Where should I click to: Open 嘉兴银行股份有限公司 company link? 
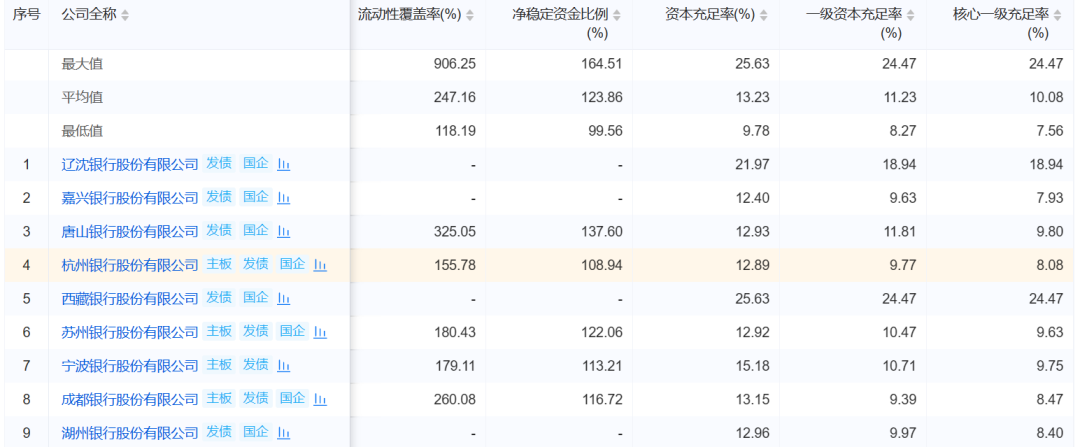pos(129,198)
